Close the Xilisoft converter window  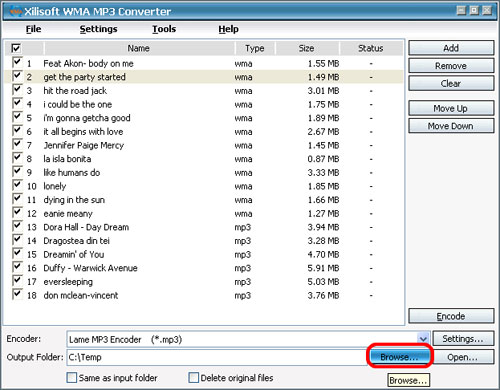[x=487, y=11]
